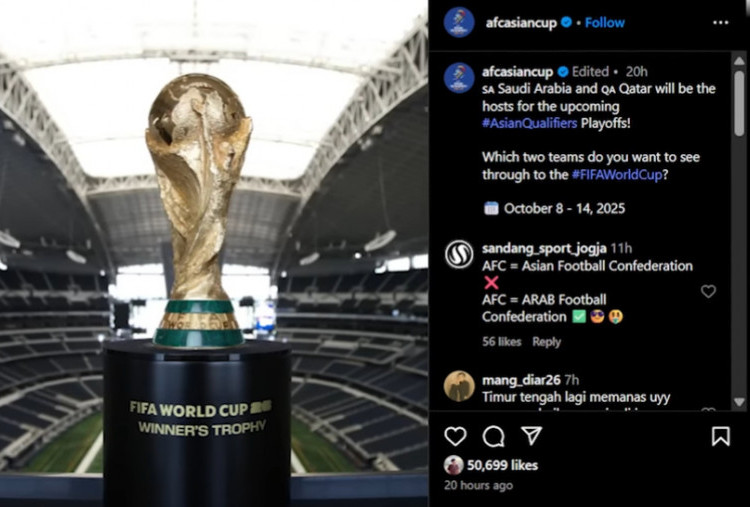Viewport: 750px width, 507px height.
Task: Like the sandang_sport_jogja comment heart
Action: (708, 291)
